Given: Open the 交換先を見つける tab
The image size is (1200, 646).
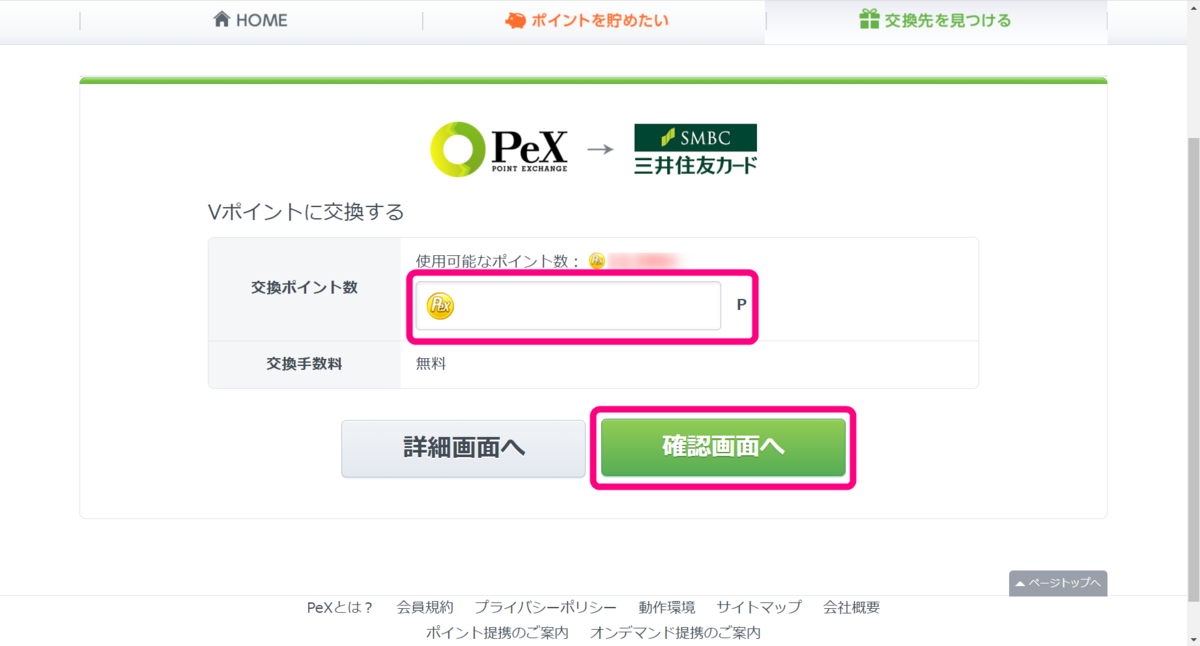Looking at the screenshot, I should click(x=936, y=21).
